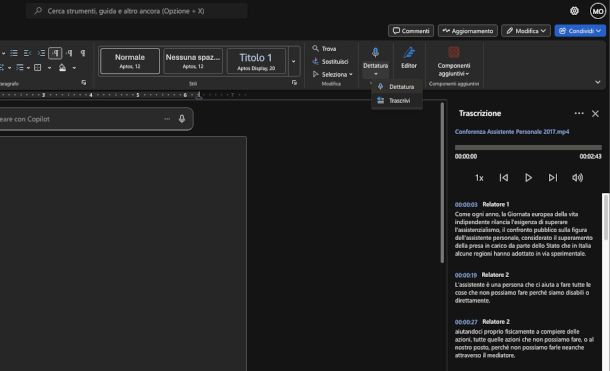This screenshot has width=610, height=371.
Task: Jump to timestamp 00:00:19
Action: click(466, 275)
